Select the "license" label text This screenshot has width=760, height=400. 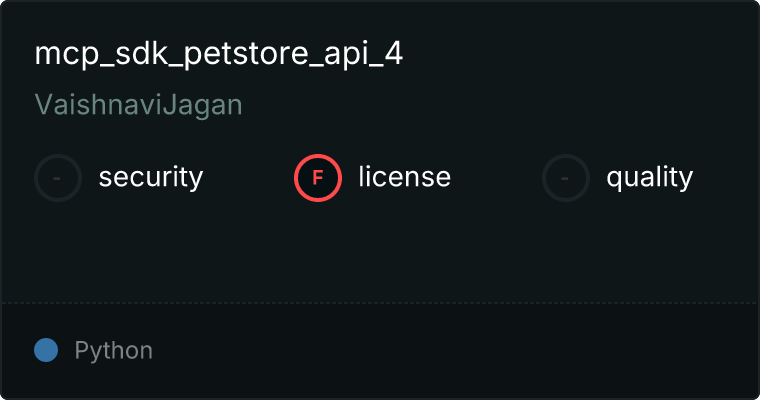point(404,178)
